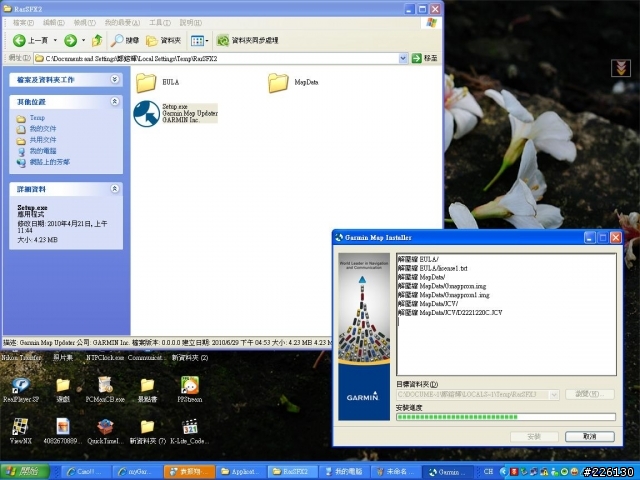Switch to the Applicat... taskbar button

[x=241, y=471]
